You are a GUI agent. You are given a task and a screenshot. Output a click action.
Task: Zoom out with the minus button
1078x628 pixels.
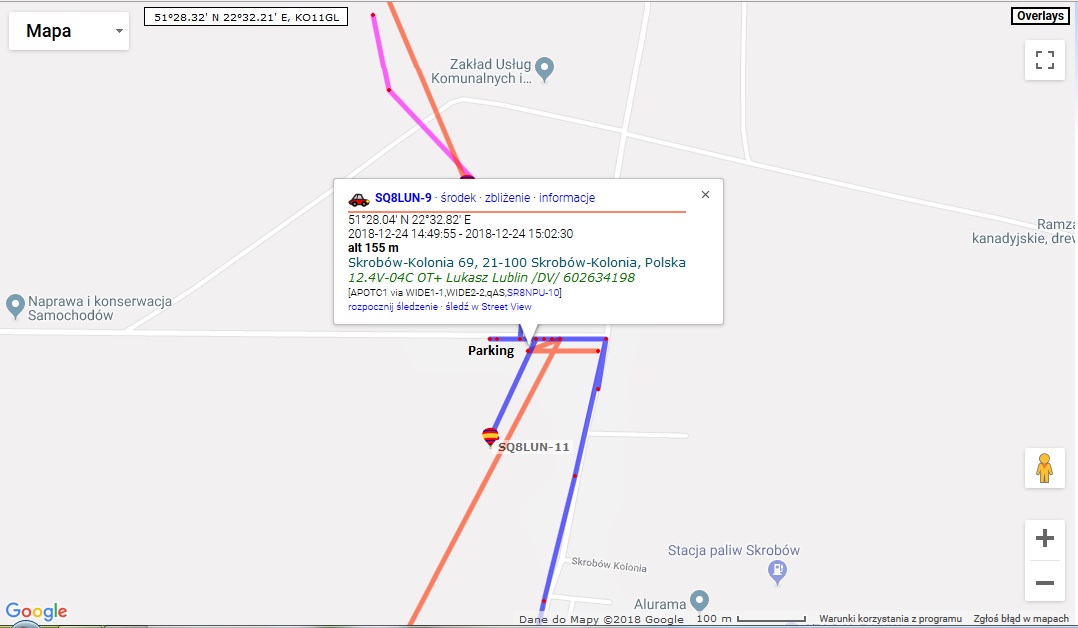[1044, 583]
